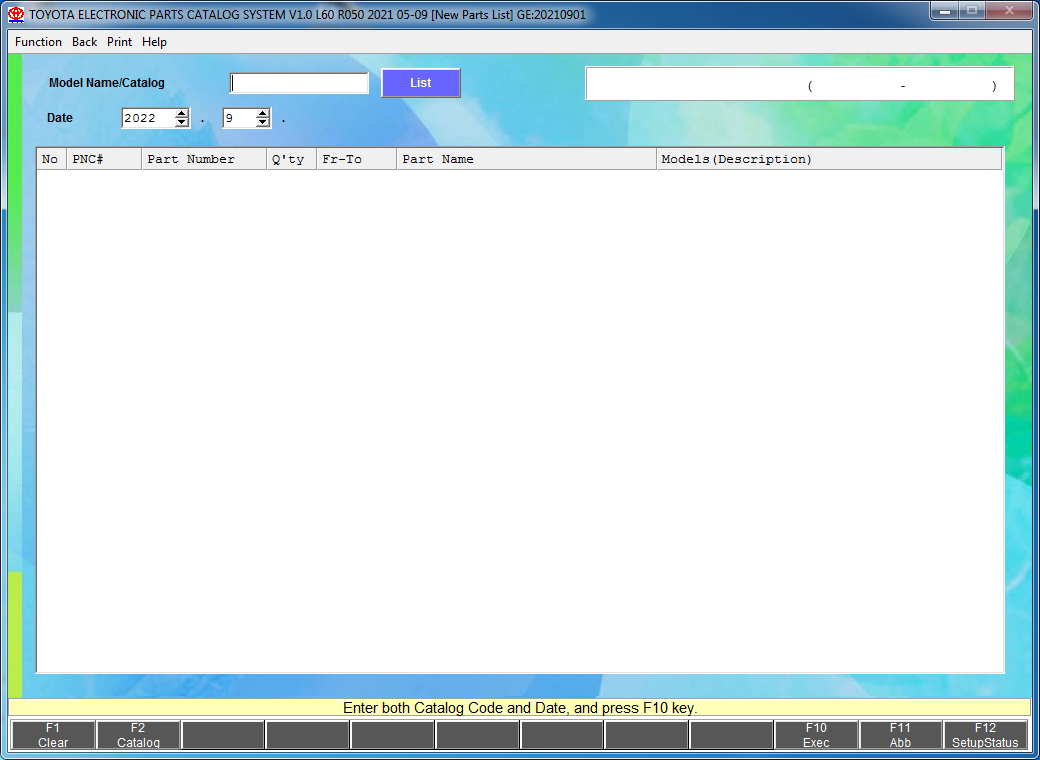1040x760 pixels.
Task: Open the Help menu
Action: pyautogui.click(x=154, y=42)
